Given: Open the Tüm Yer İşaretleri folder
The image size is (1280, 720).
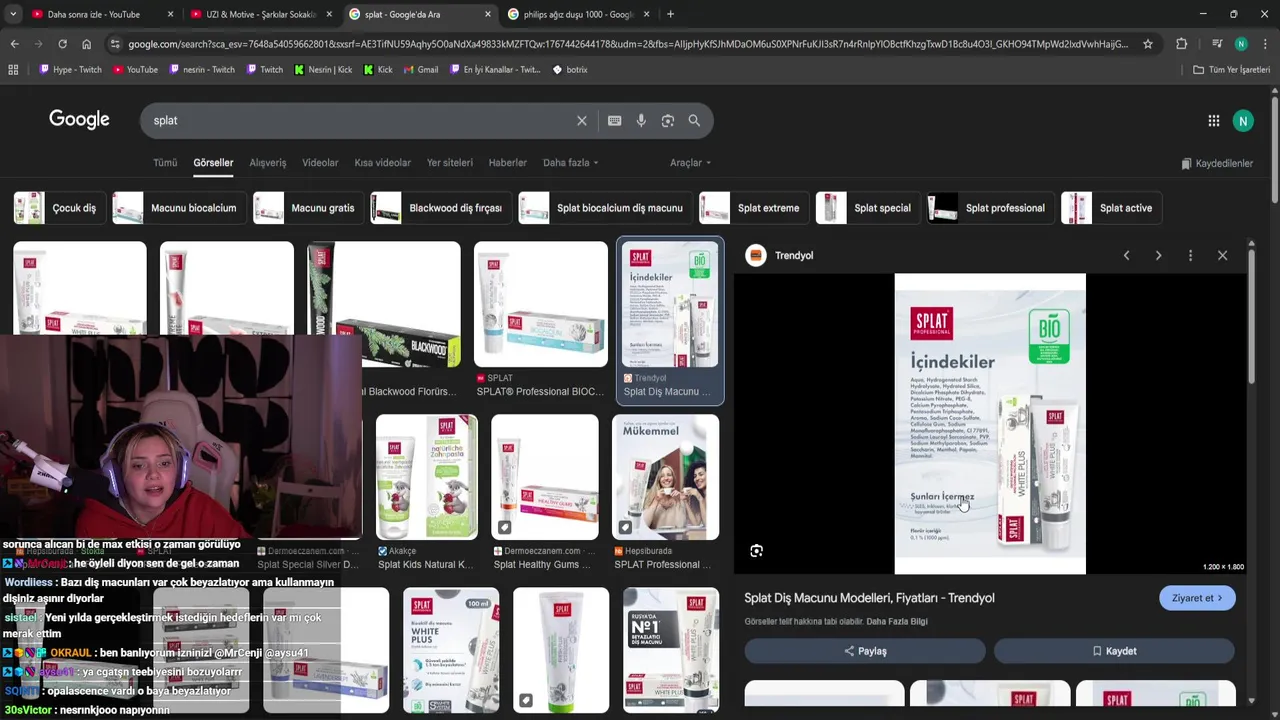Looking at the screenshot, I should 1231,70.
